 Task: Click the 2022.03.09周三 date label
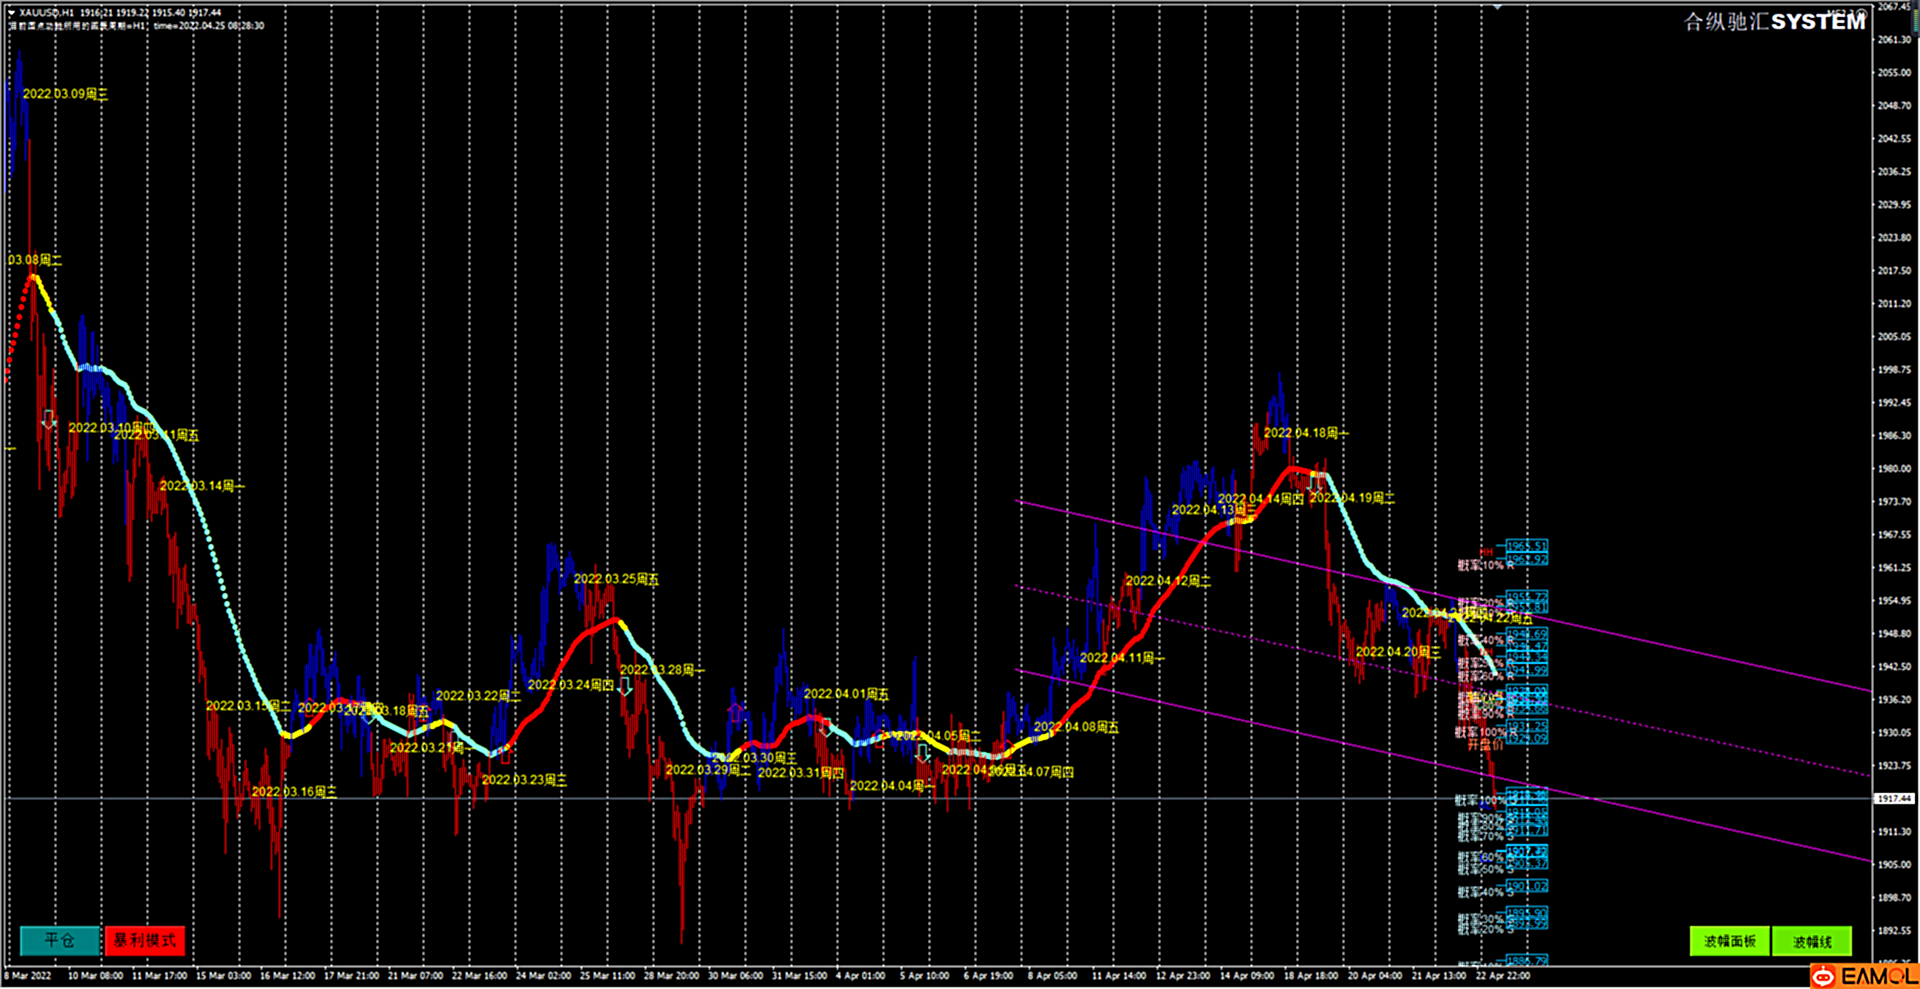pyautogui.click(x=65, y=94)
